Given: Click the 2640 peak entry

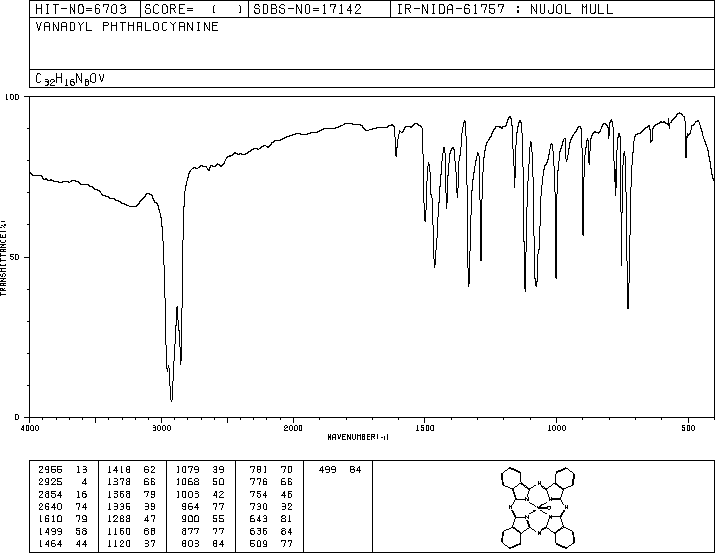Looking at the screenshot, I should [x=63, y=506].
